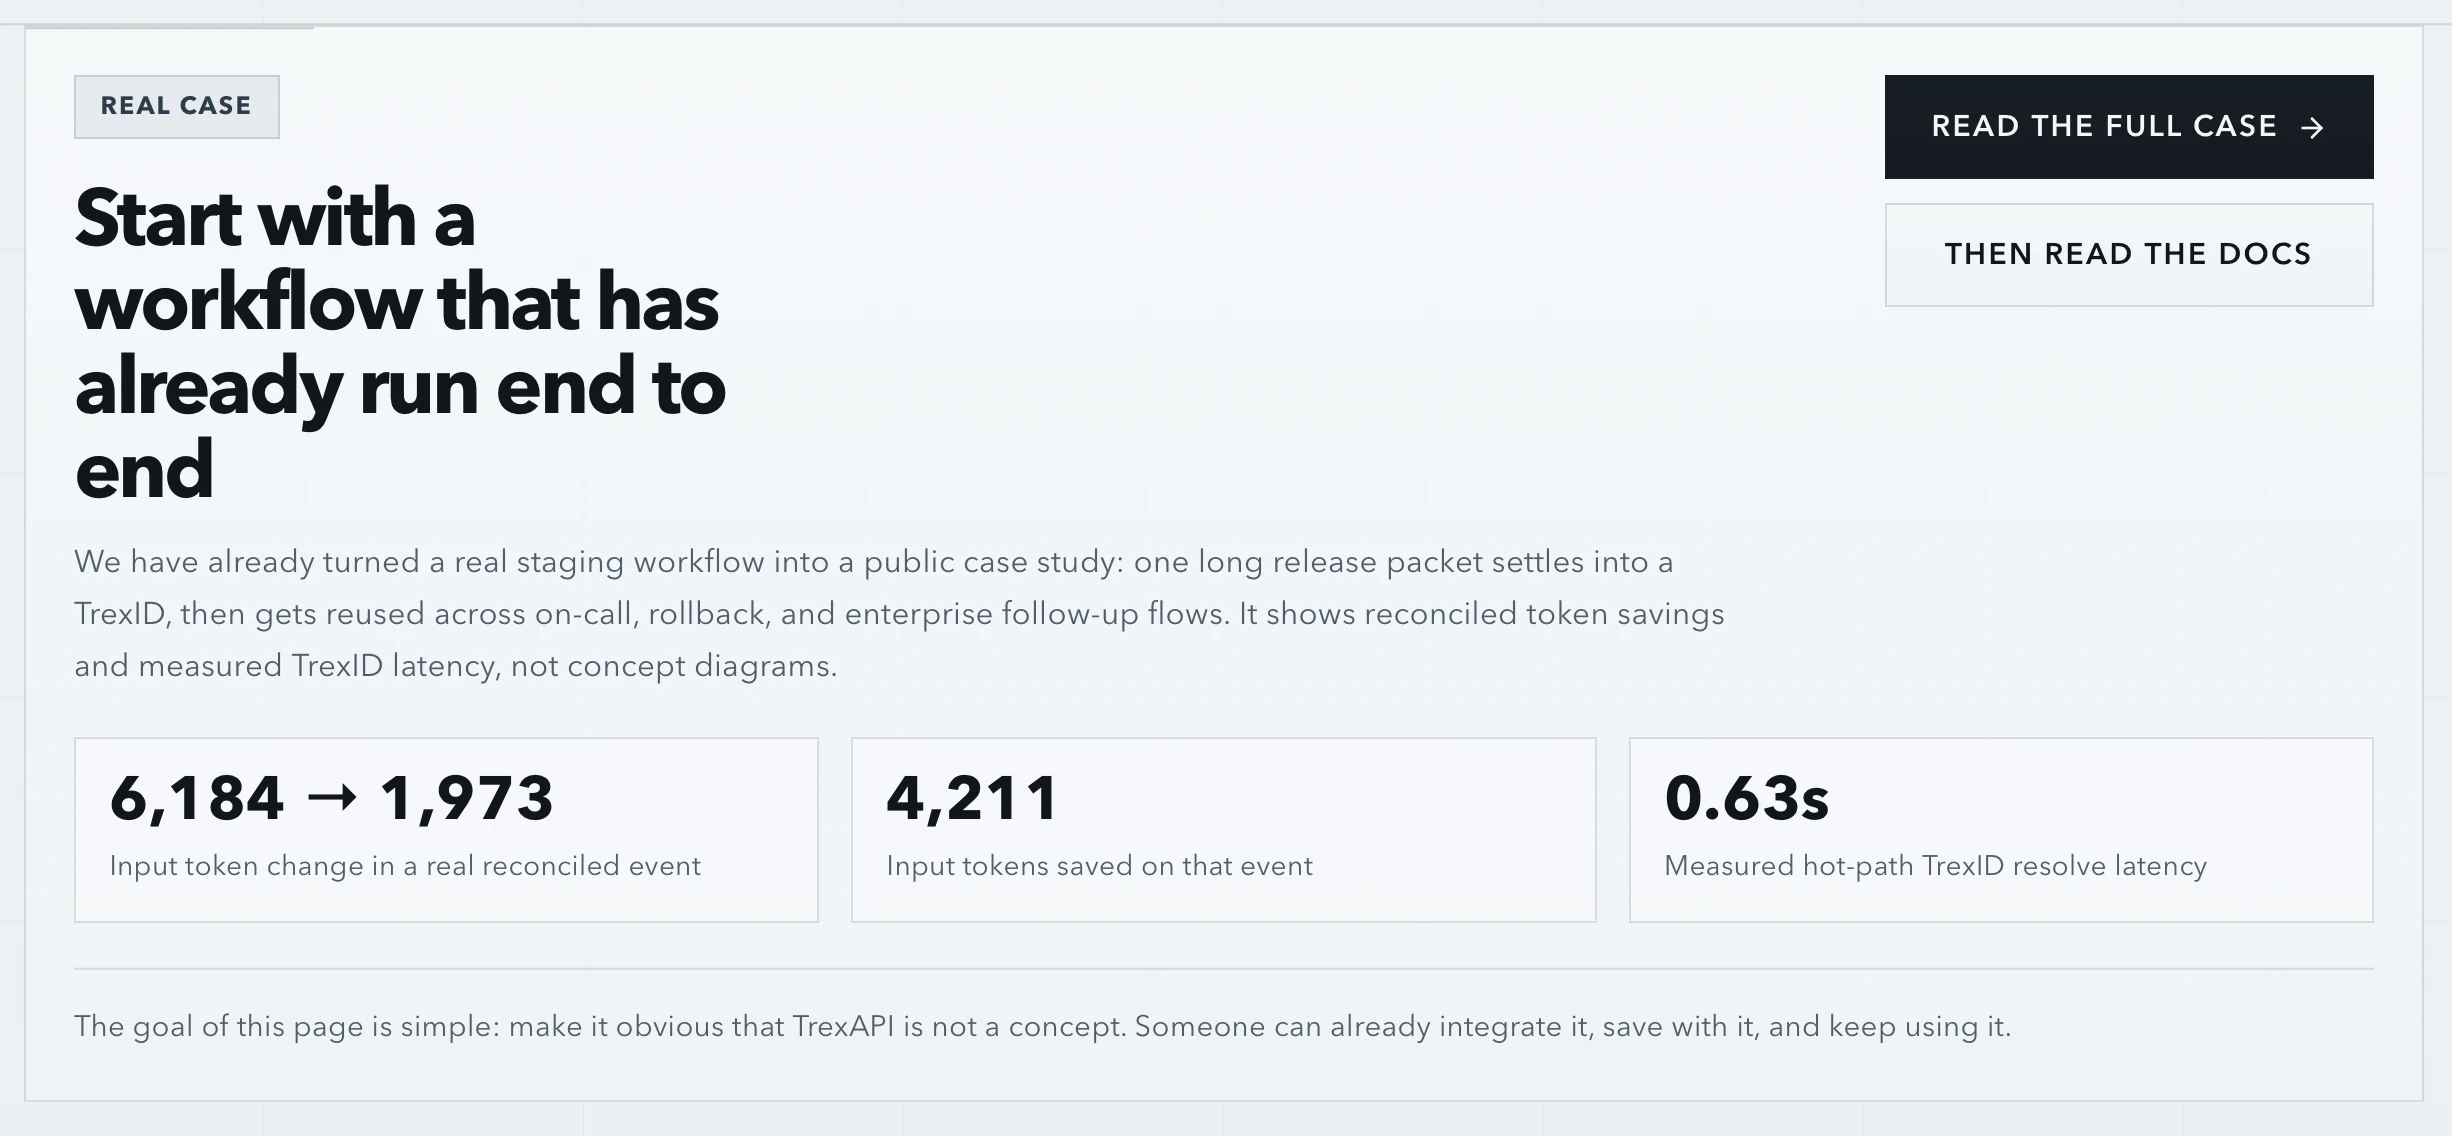
Task: Open the Then Read the Docs button
Action: coord(2128,255)
